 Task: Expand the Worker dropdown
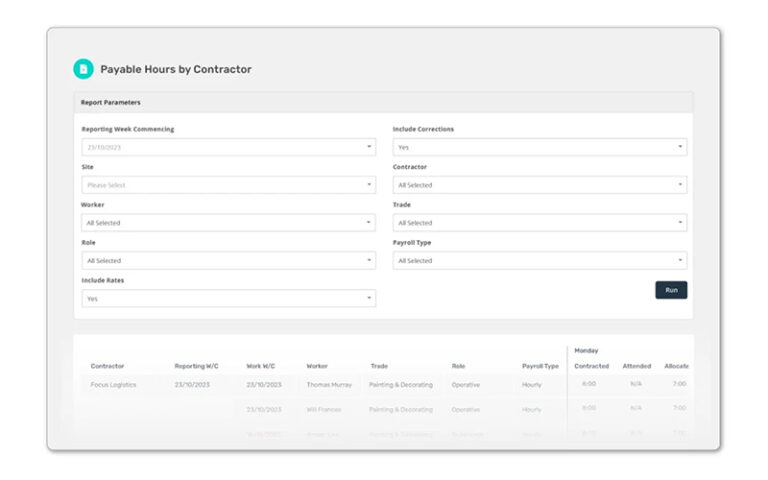click(228, 223)
